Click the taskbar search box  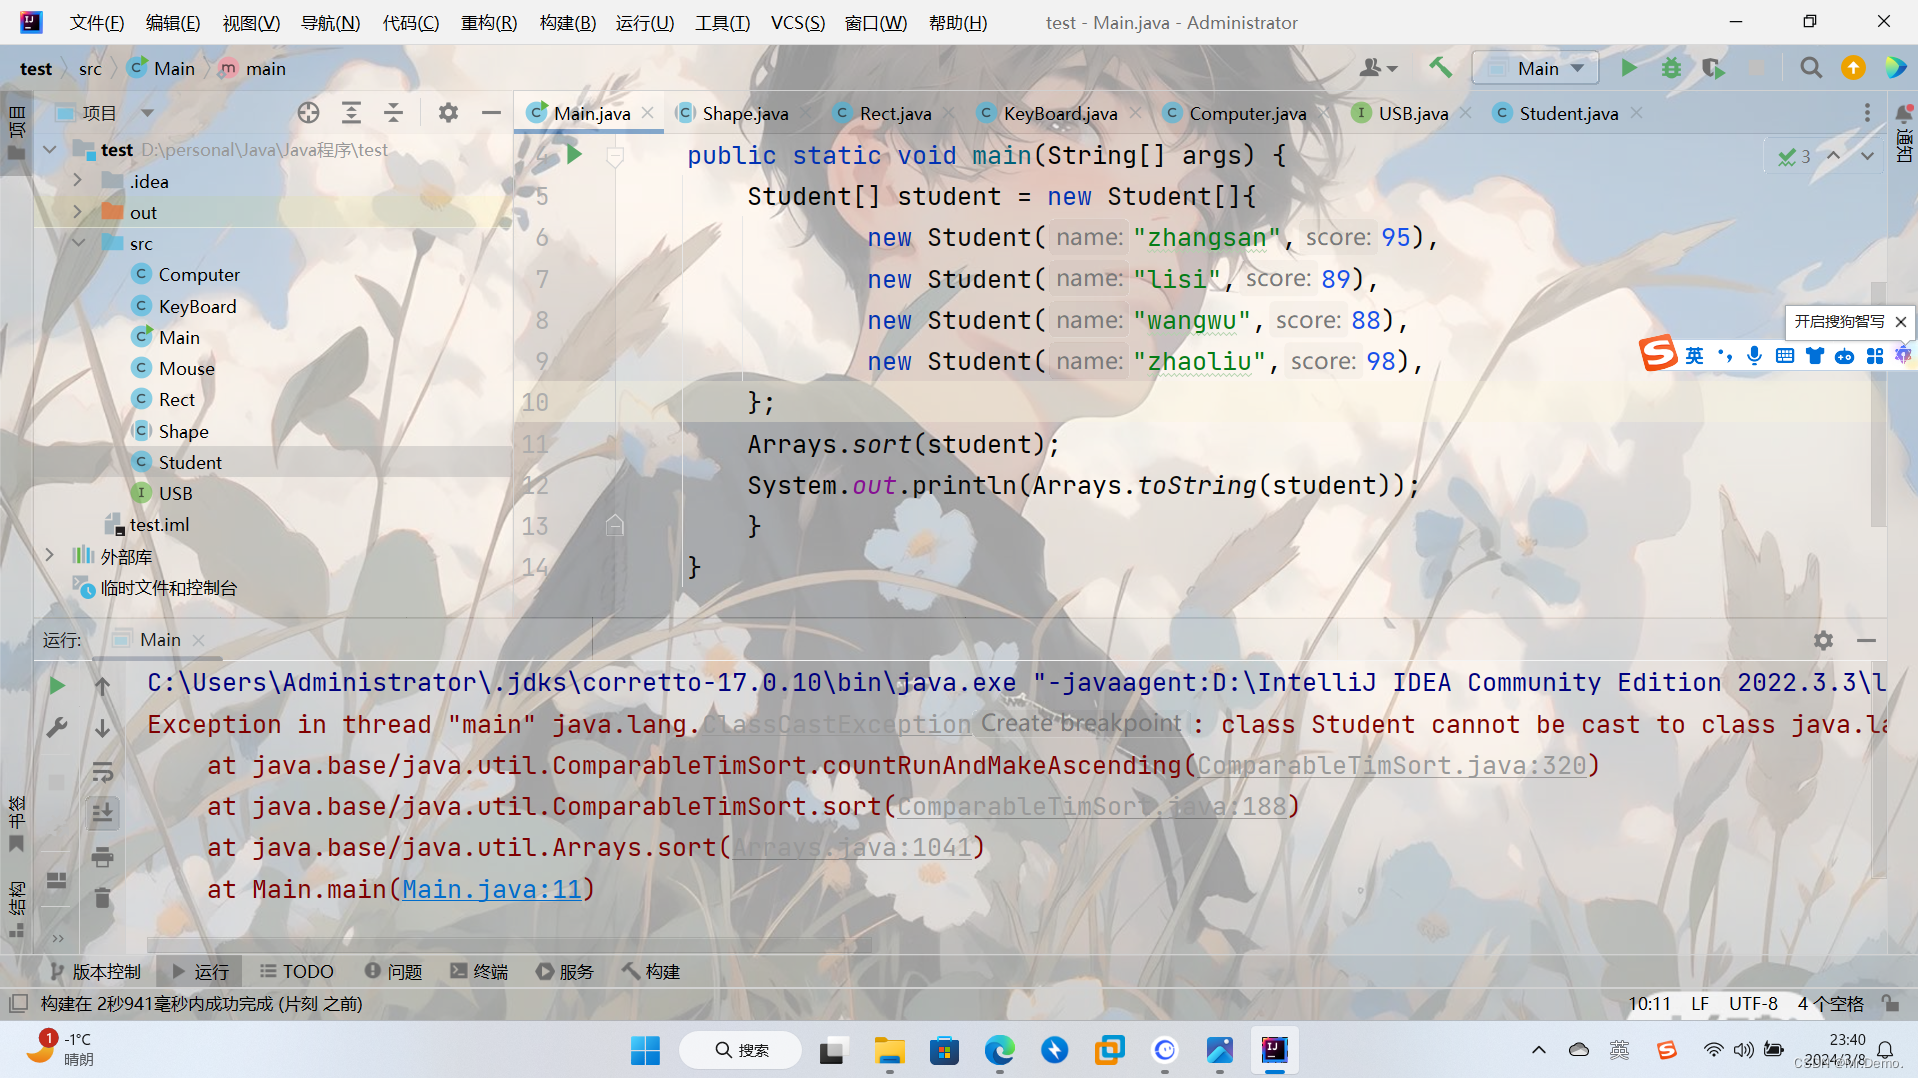740,1050
